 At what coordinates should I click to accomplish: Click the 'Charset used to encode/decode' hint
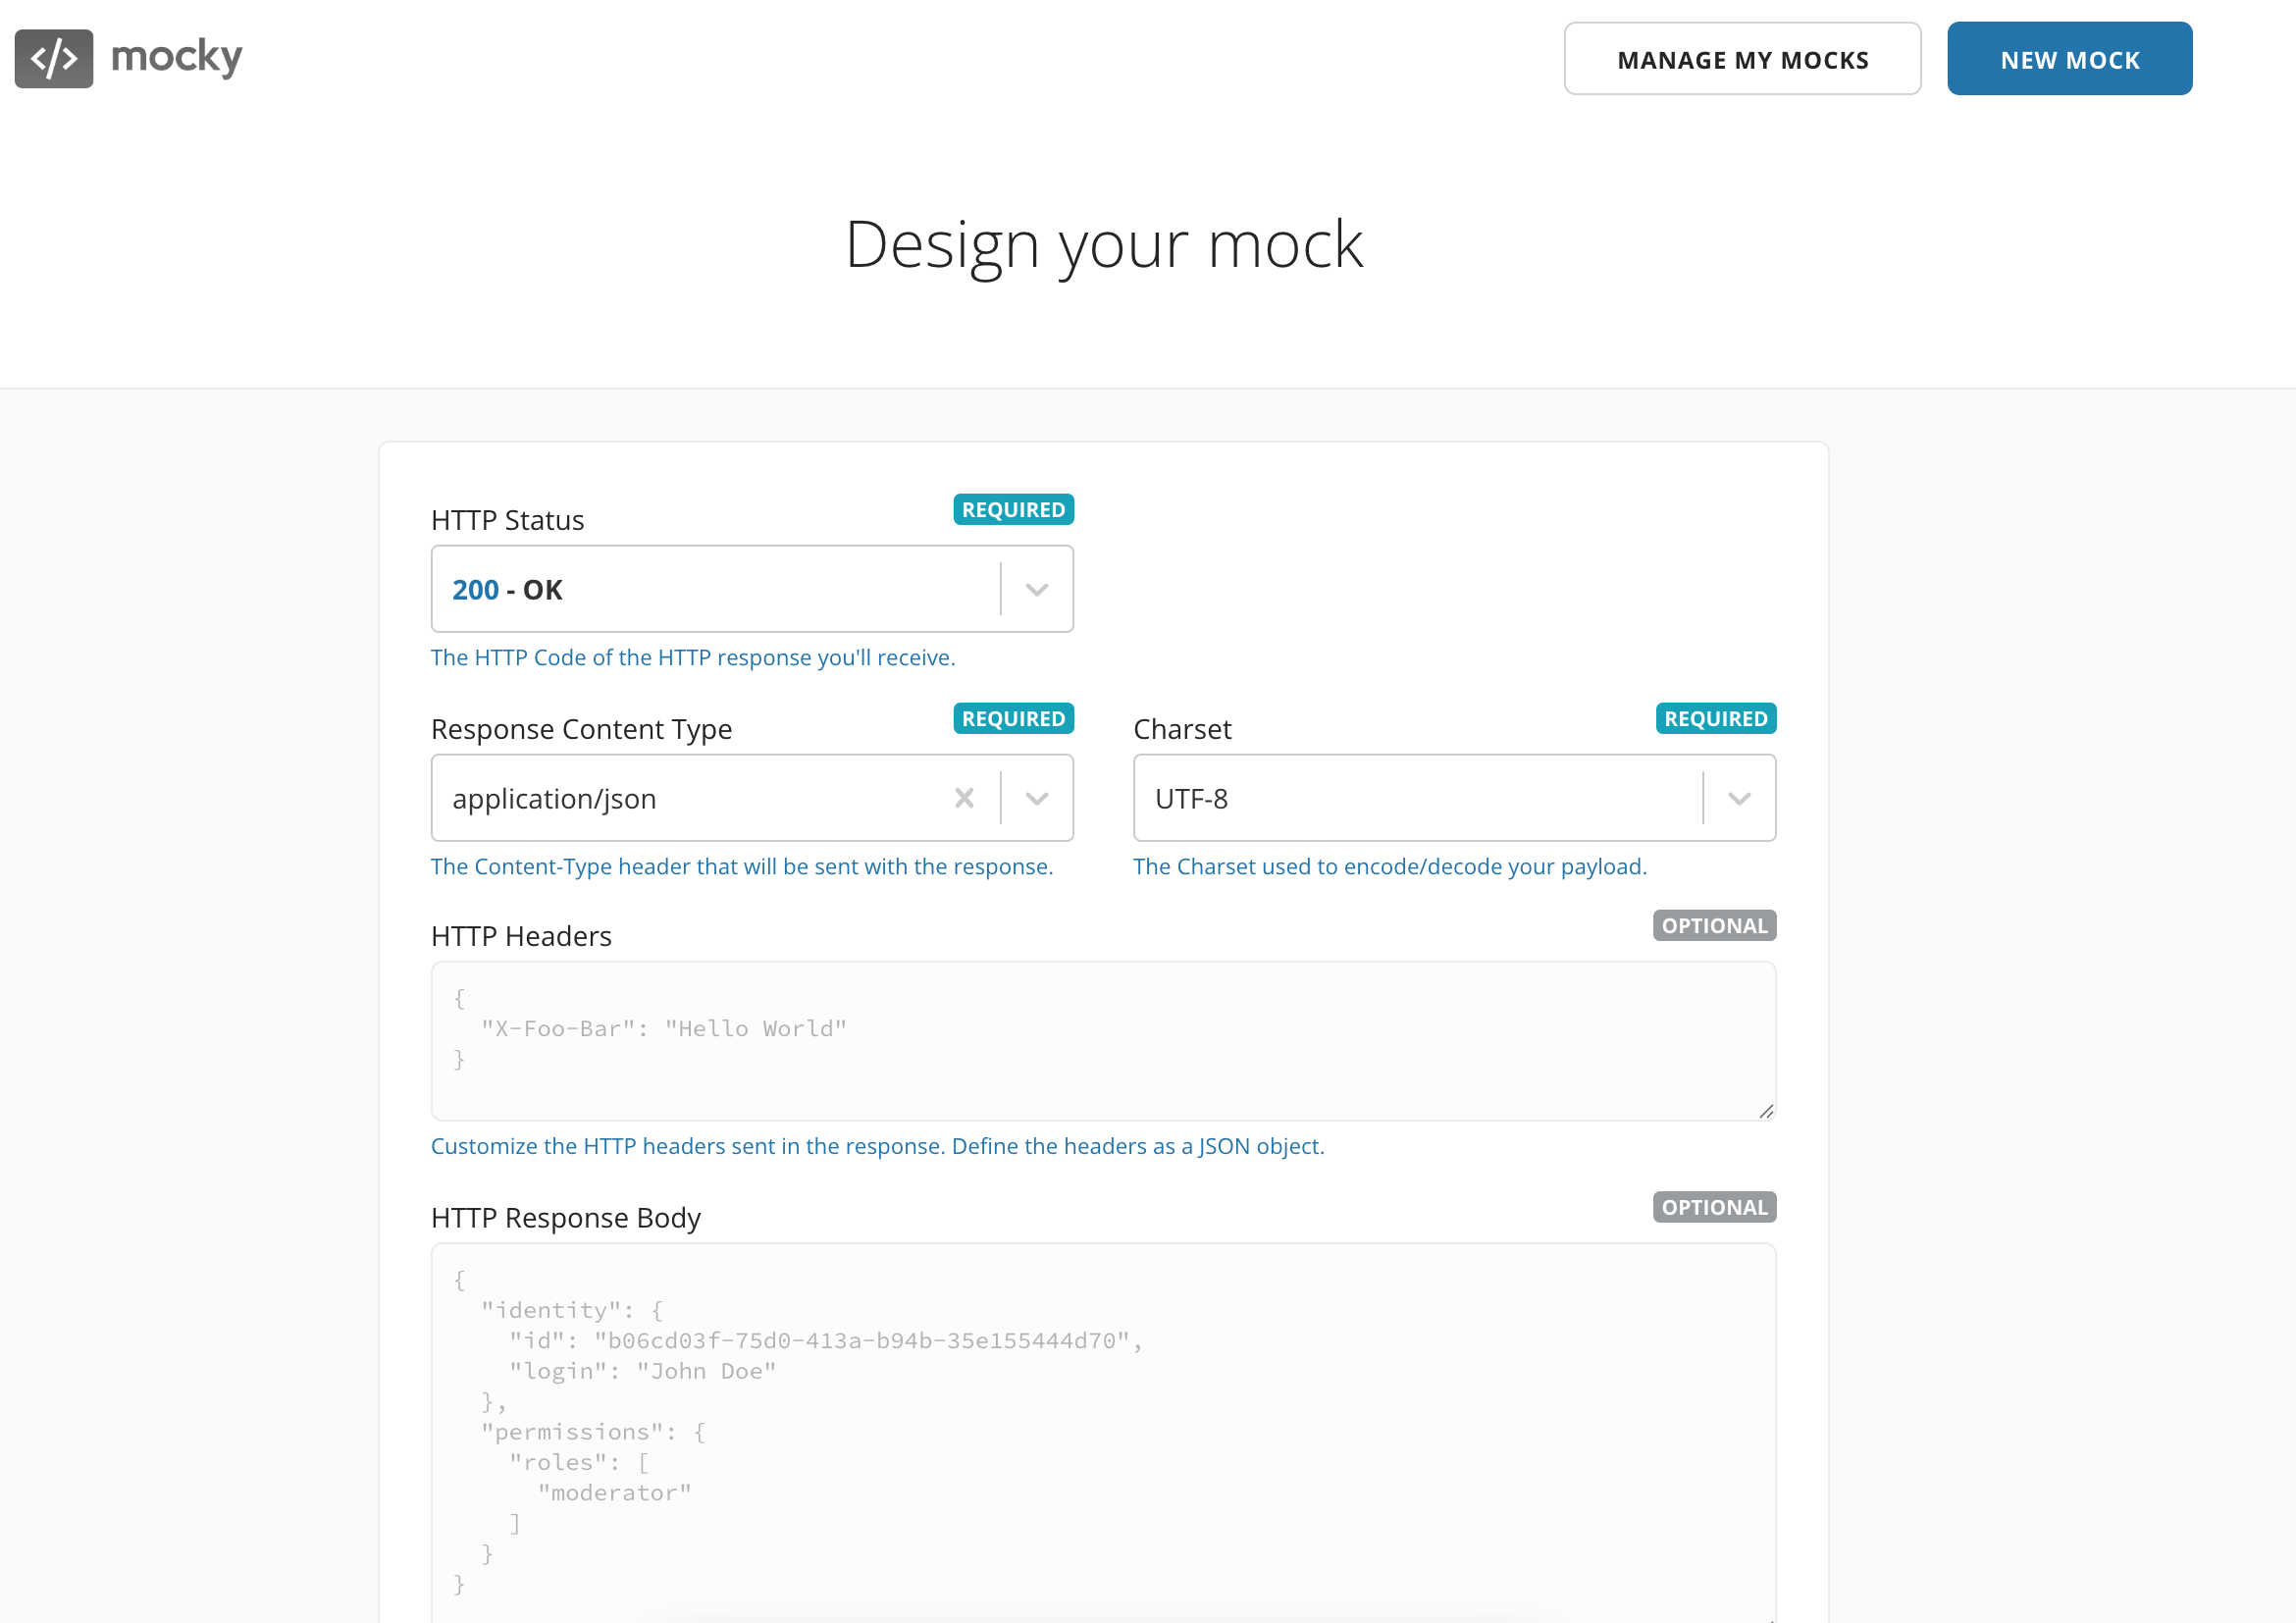point(1389,866)
